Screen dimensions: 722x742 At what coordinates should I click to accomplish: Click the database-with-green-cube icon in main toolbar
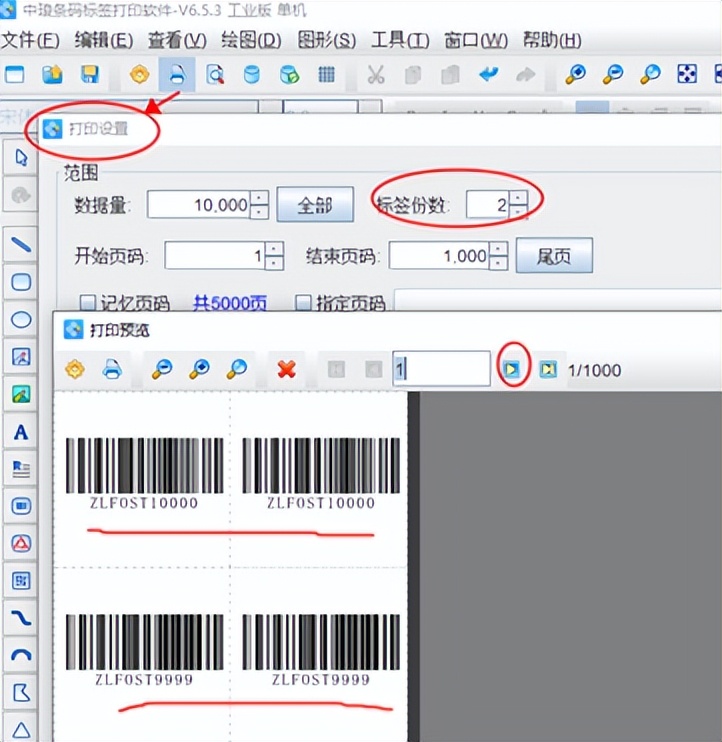click(289, 74)
